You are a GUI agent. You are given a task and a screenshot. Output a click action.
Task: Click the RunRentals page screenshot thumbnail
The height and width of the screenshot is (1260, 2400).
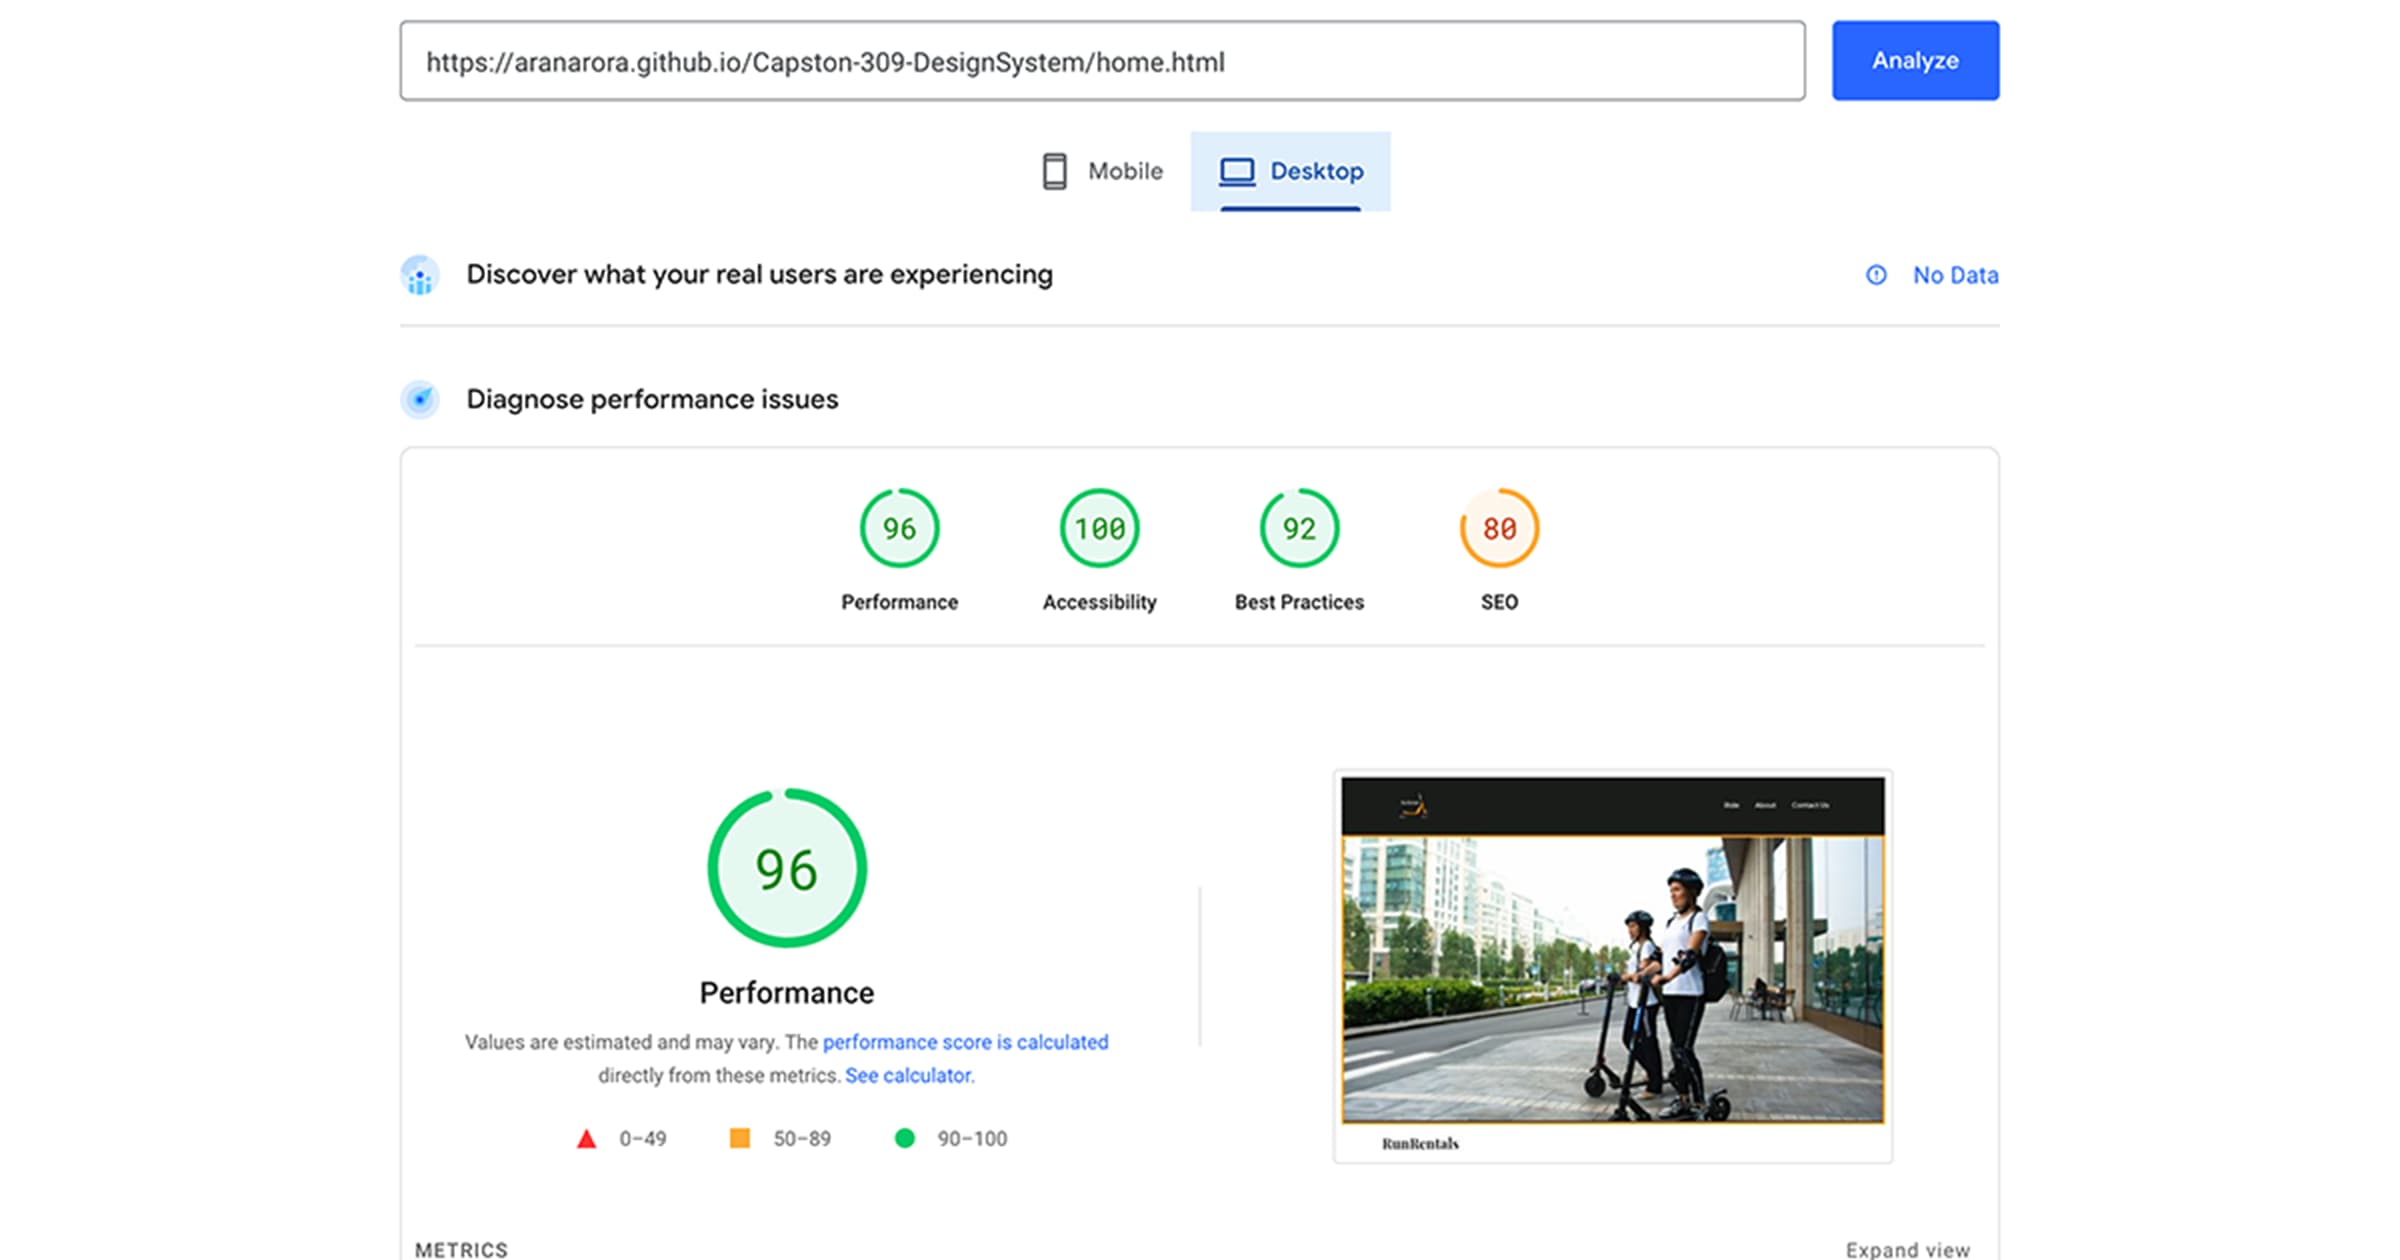1612,966
